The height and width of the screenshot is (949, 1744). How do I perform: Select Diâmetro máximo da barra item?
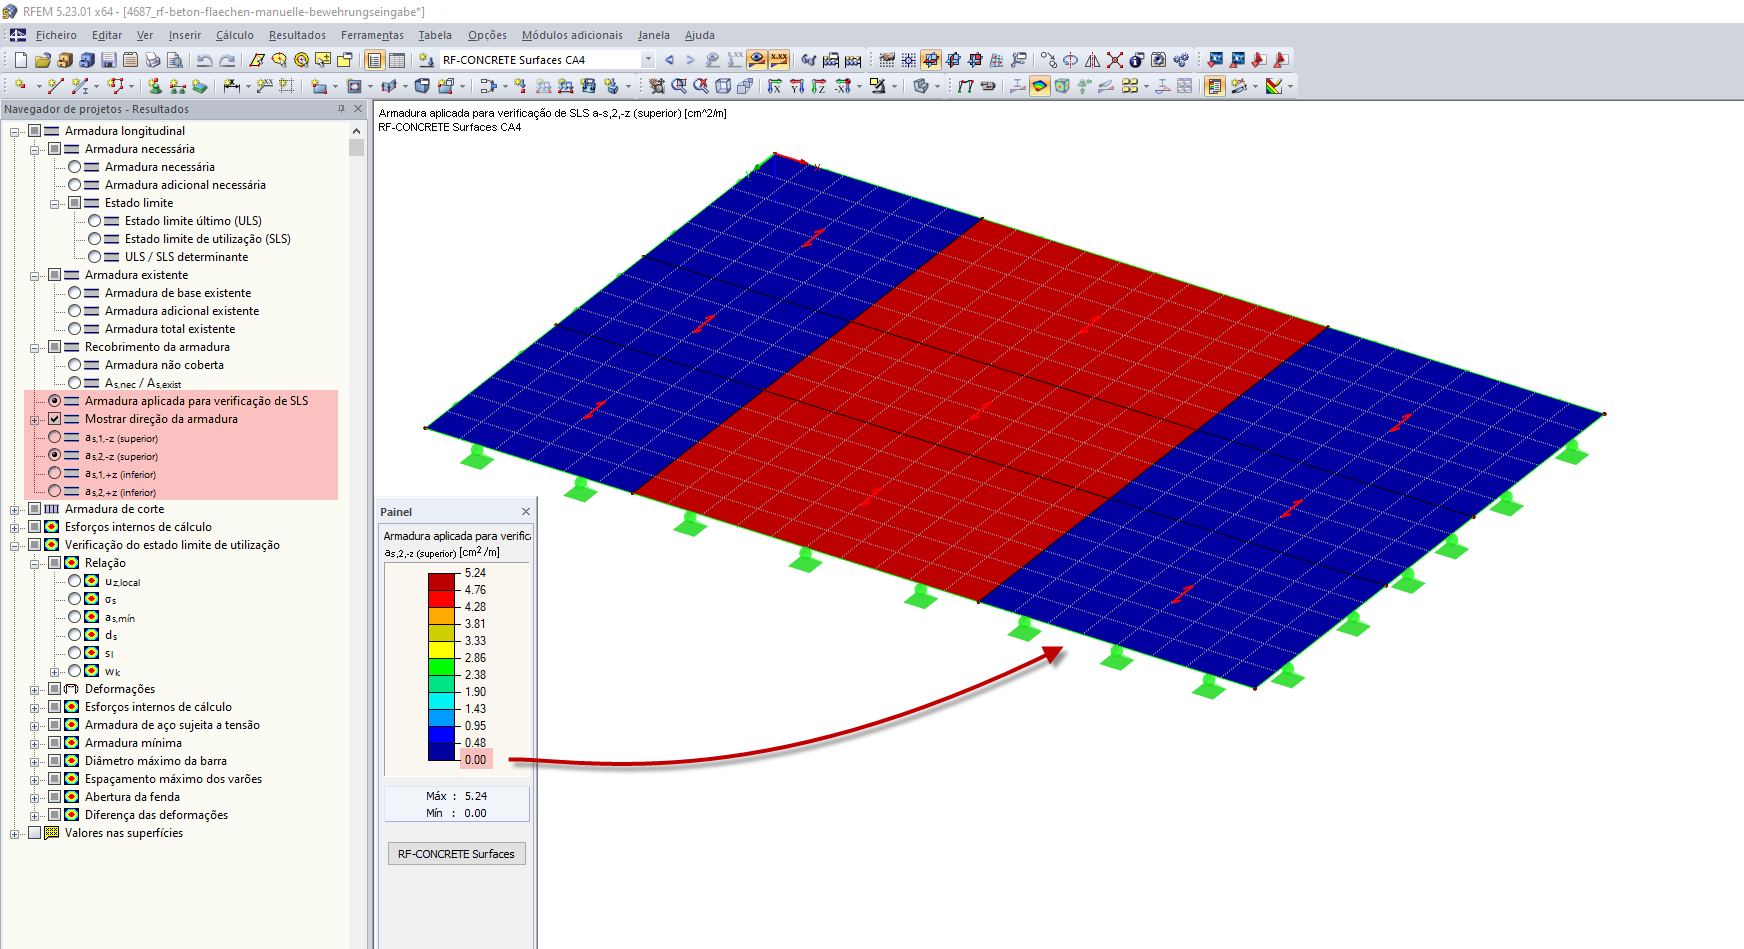click(x=155, y=761)
